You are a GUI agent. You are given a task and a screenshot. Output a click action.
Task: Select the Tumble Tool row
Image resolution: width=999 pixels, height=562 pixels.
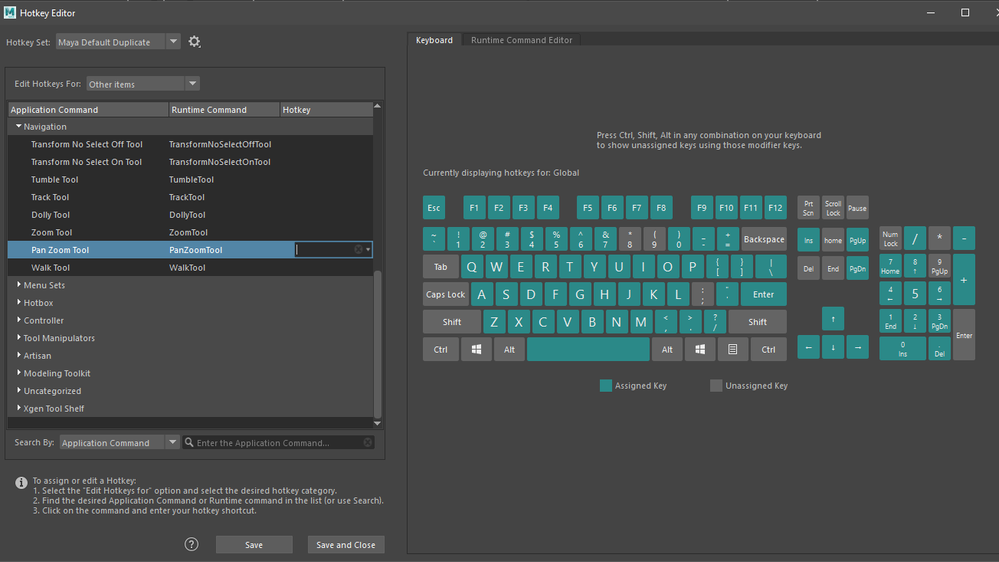click(x=190, y=180)
